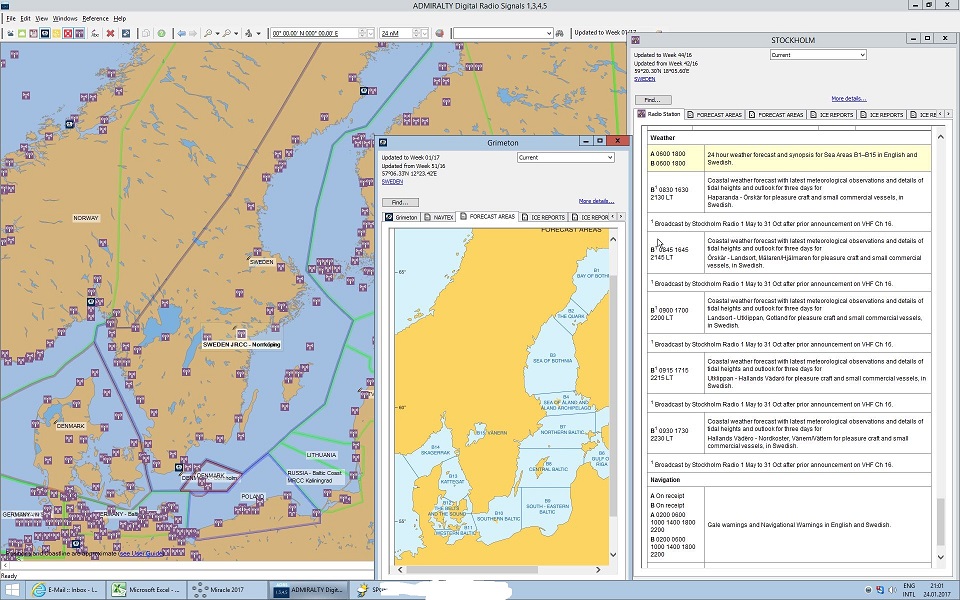Click tab scroll right arrow in STOCKHOLM window
The width and height of the screenshot is (960, 600).
click(x=948, y=114)
